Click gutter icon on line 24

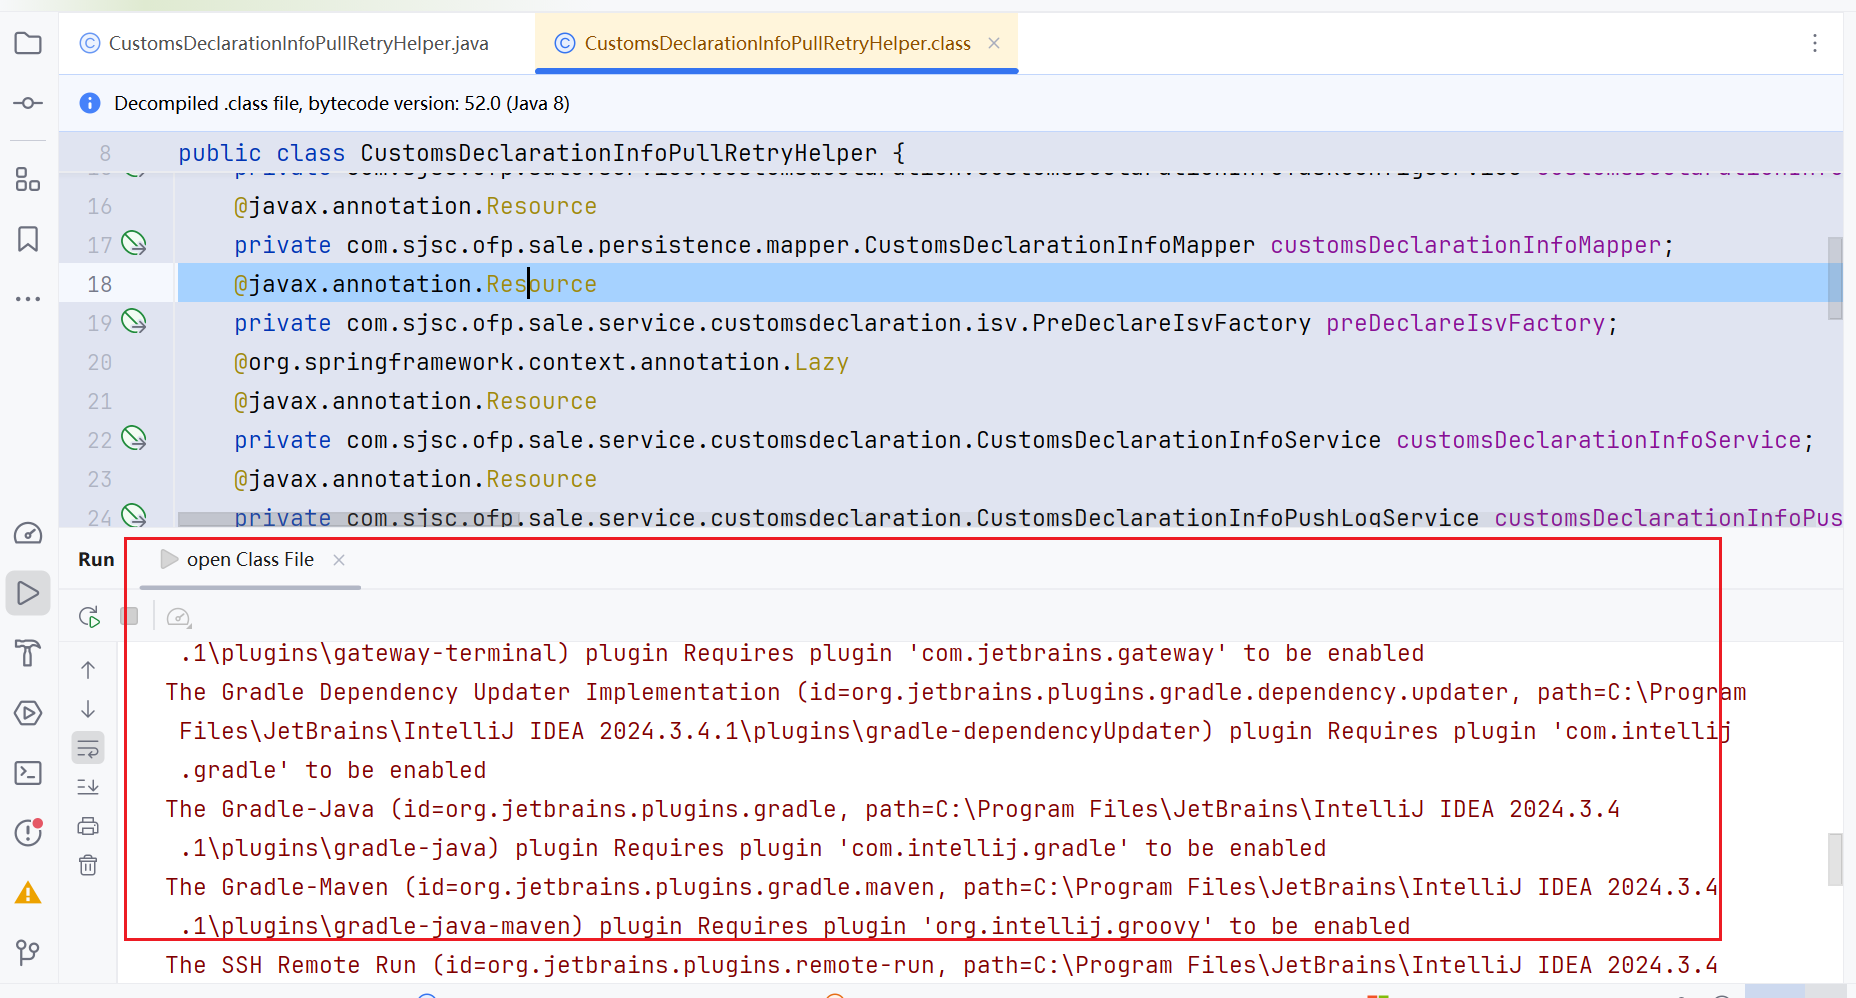tap(134, 515)
